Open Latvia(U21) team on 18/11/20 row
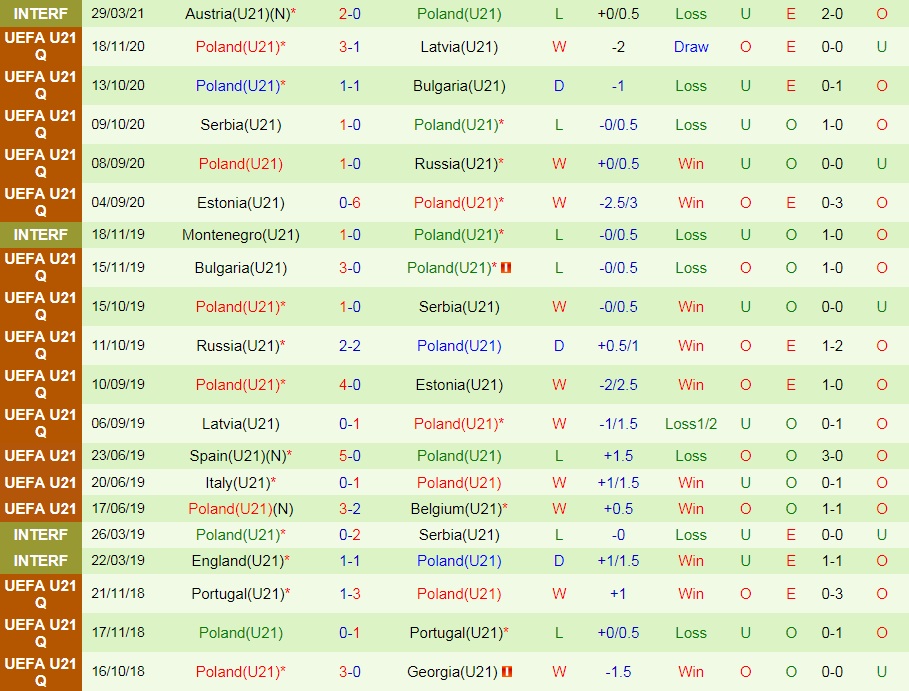The width and height of the screenshot is (909, 691). pyautogui.click(x=459, y=47)
